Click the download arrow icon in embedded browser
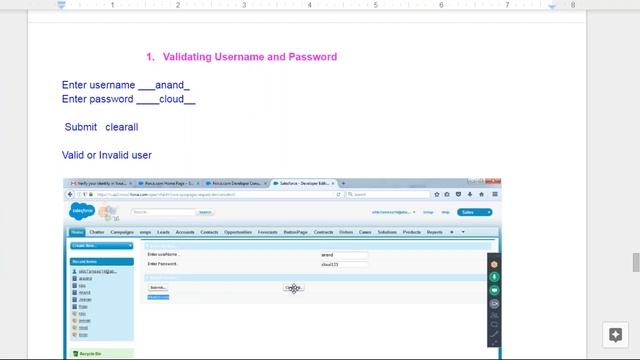The width and height of the screenshot is (640, 360). pos(470,195)
